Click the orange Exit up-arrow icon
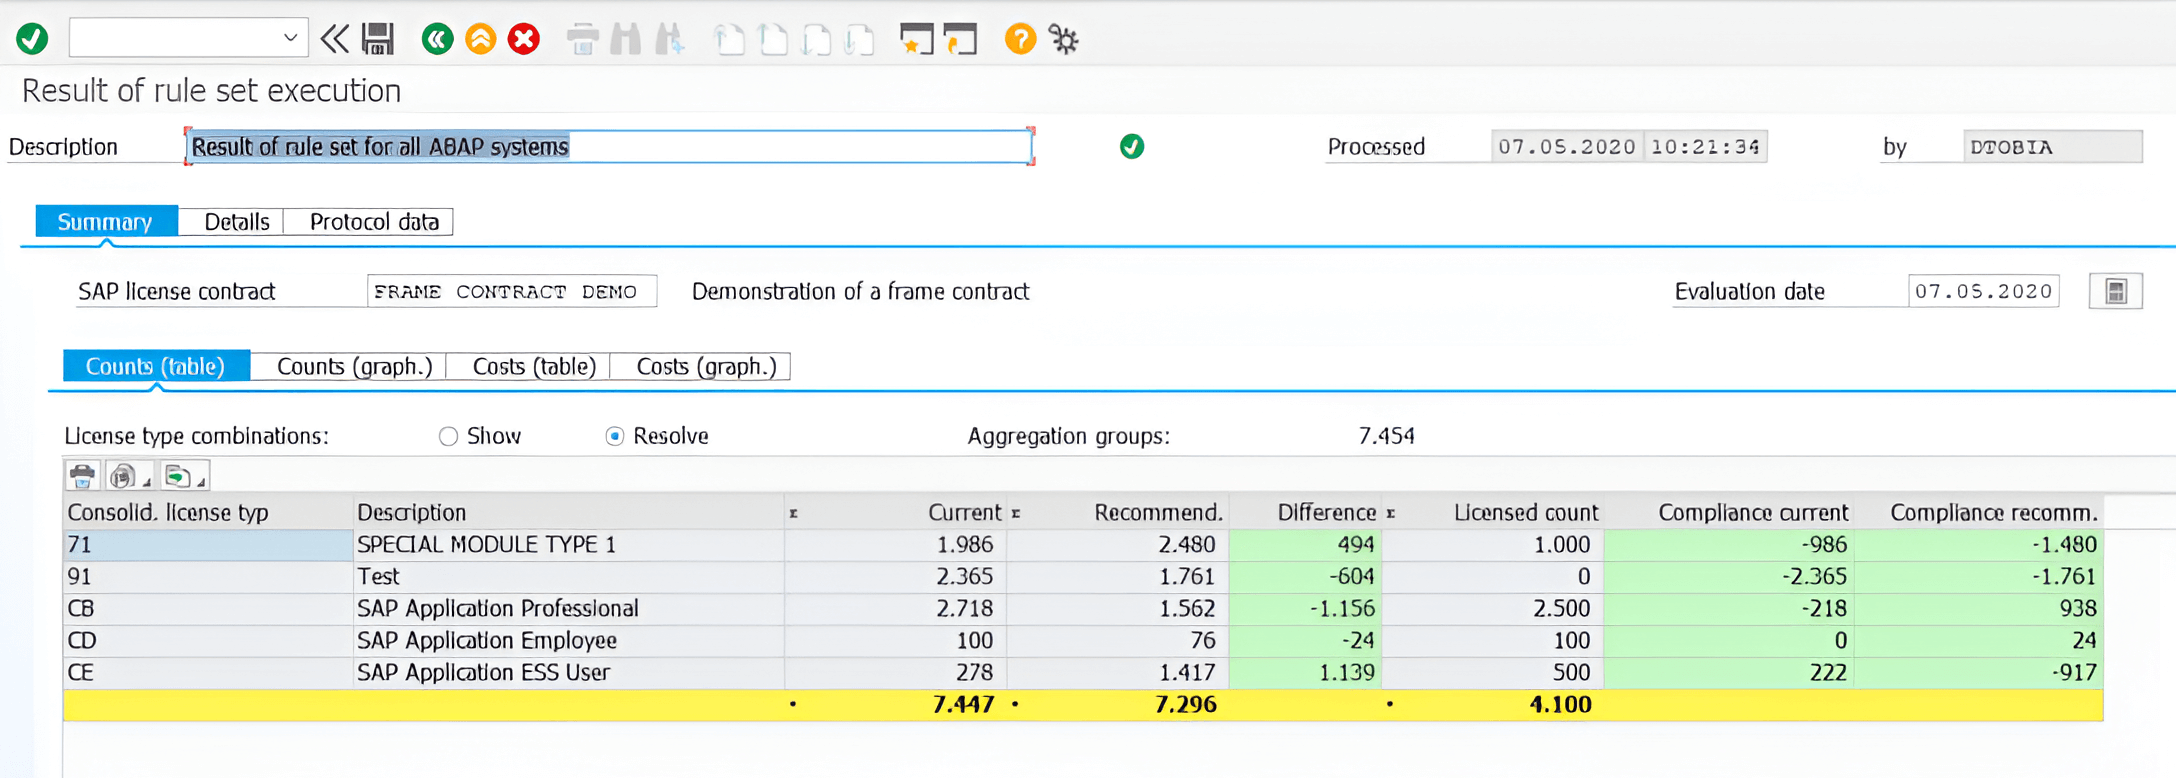 click(x=481, y=39)
